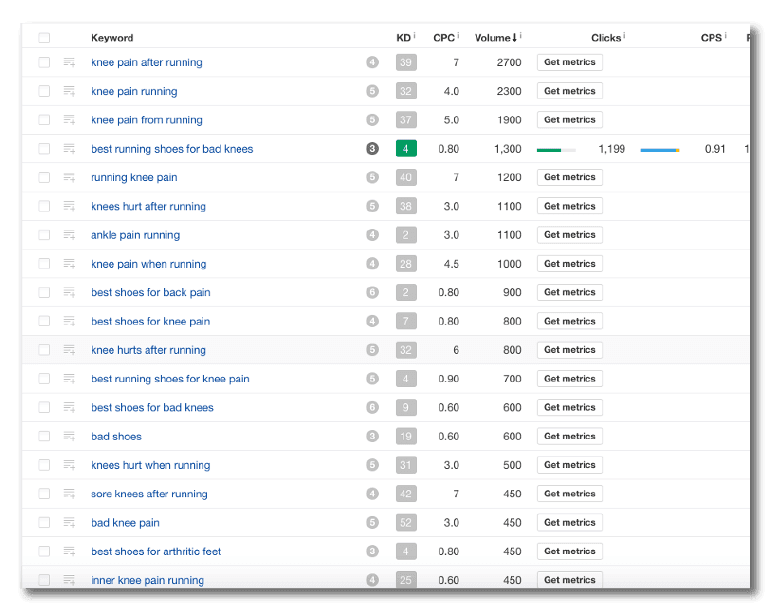Click the Keyword column header
Image resolution: width=770 pixels, height=613 pixels.
[112, 38]
